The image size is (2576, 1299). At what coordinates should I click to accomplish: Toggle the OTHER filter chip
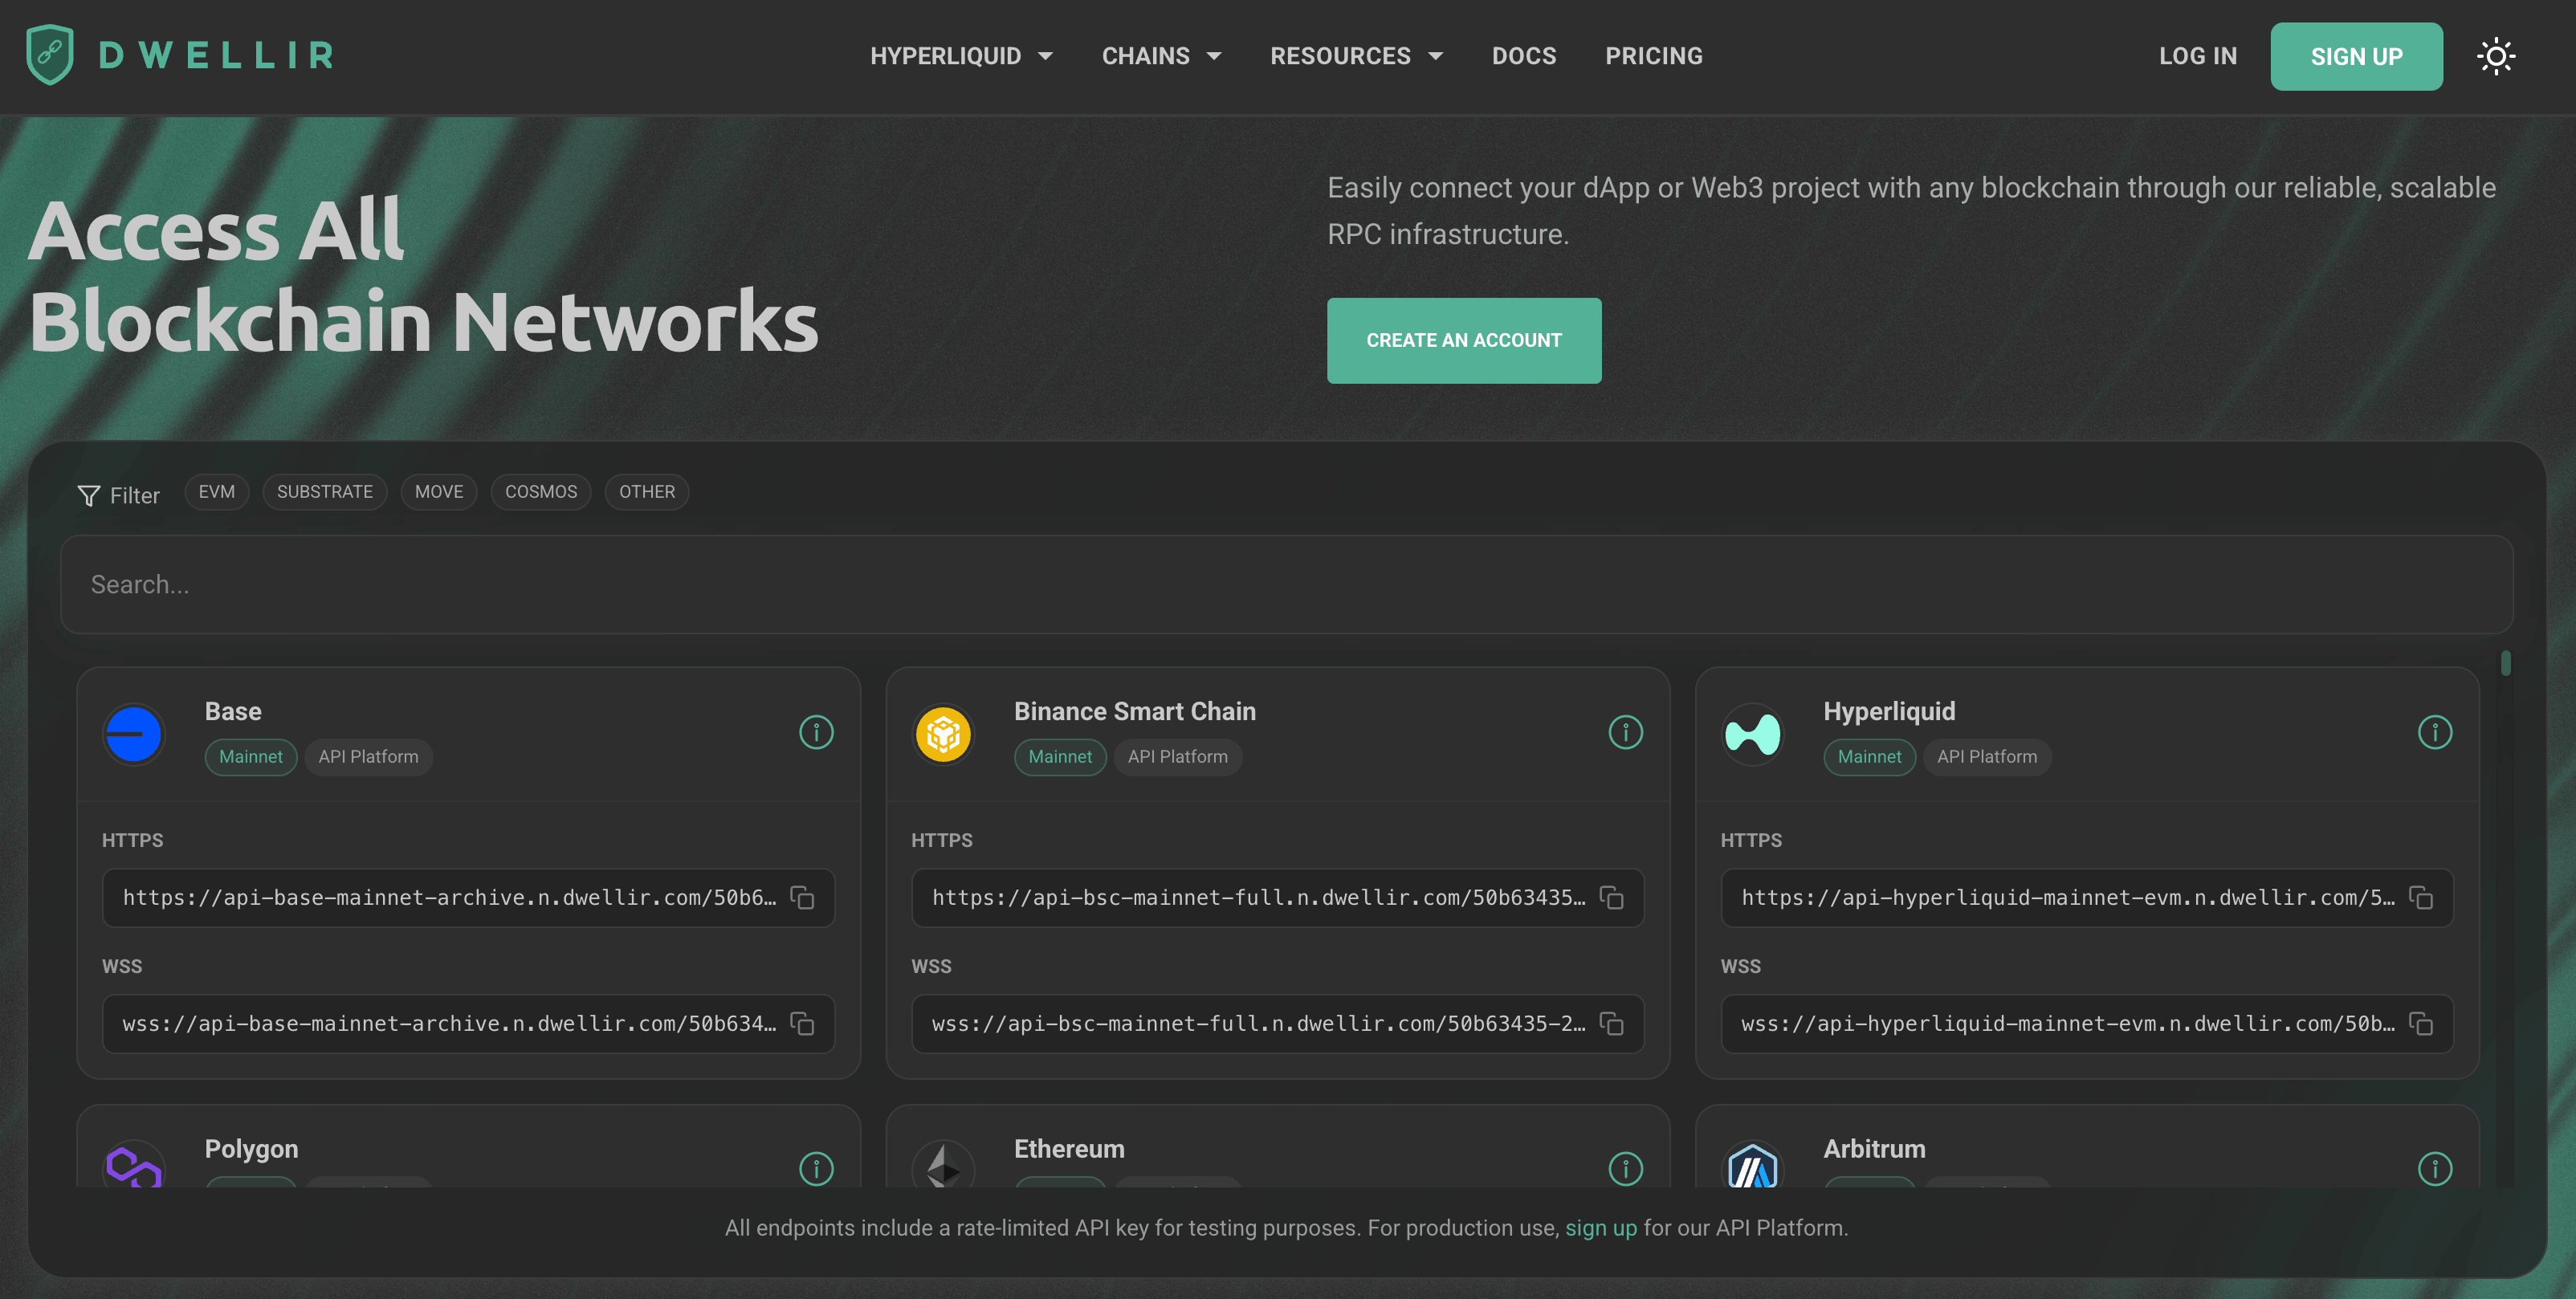[x=646, y=492]
